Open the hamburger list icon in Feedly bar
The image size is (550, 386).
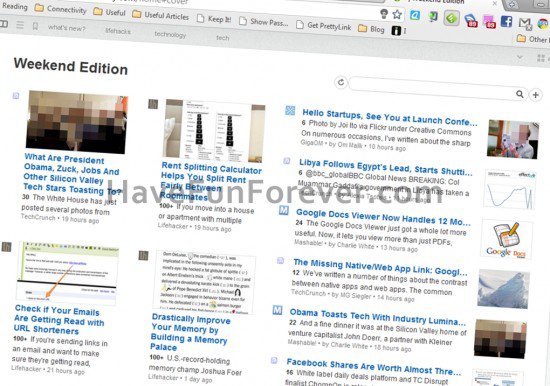20,25
